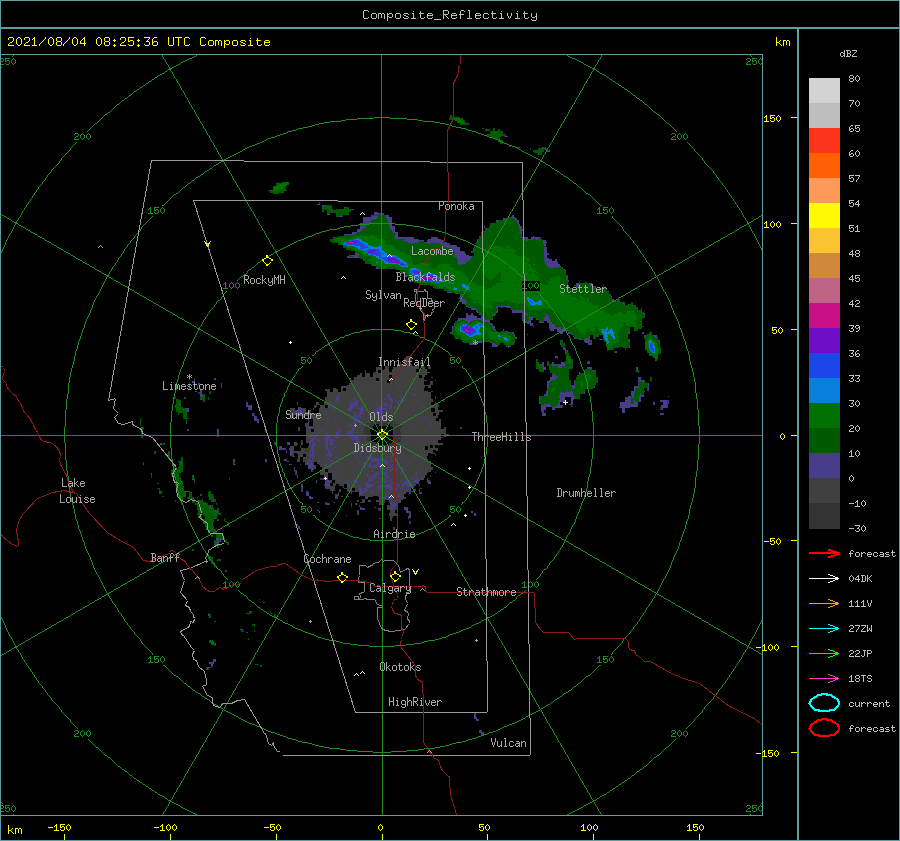Click the Banff town label
The height and width of the screenshot is (841, 900).
tap(165, 557)
